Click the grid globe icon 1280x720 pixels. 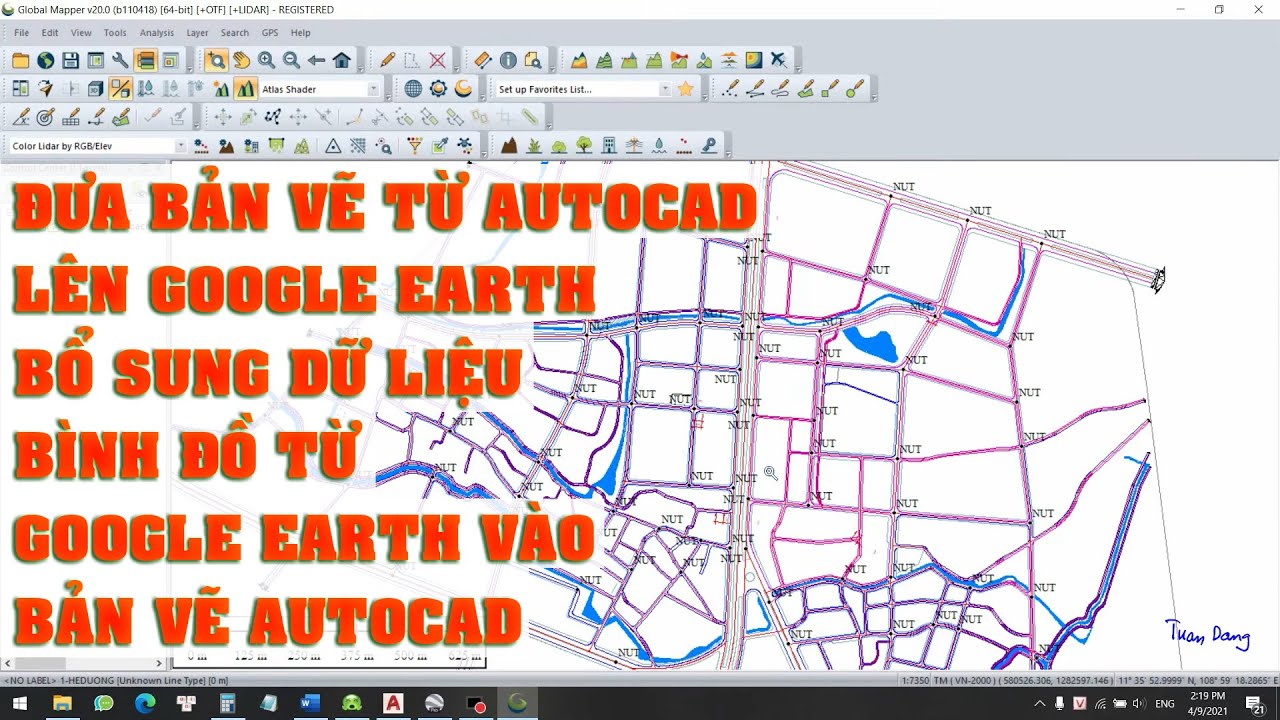pyautogui.click(x=413, y=89)
